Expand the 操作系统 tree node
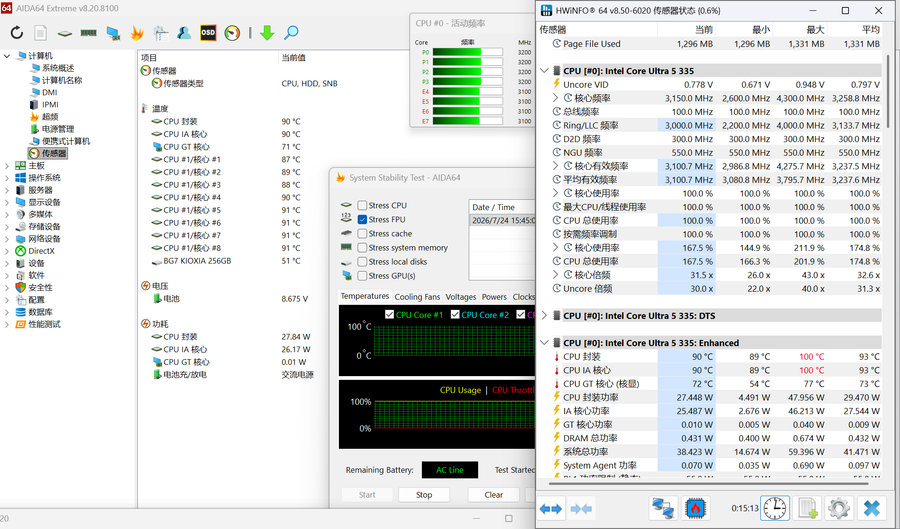 (x=7, y=178)
